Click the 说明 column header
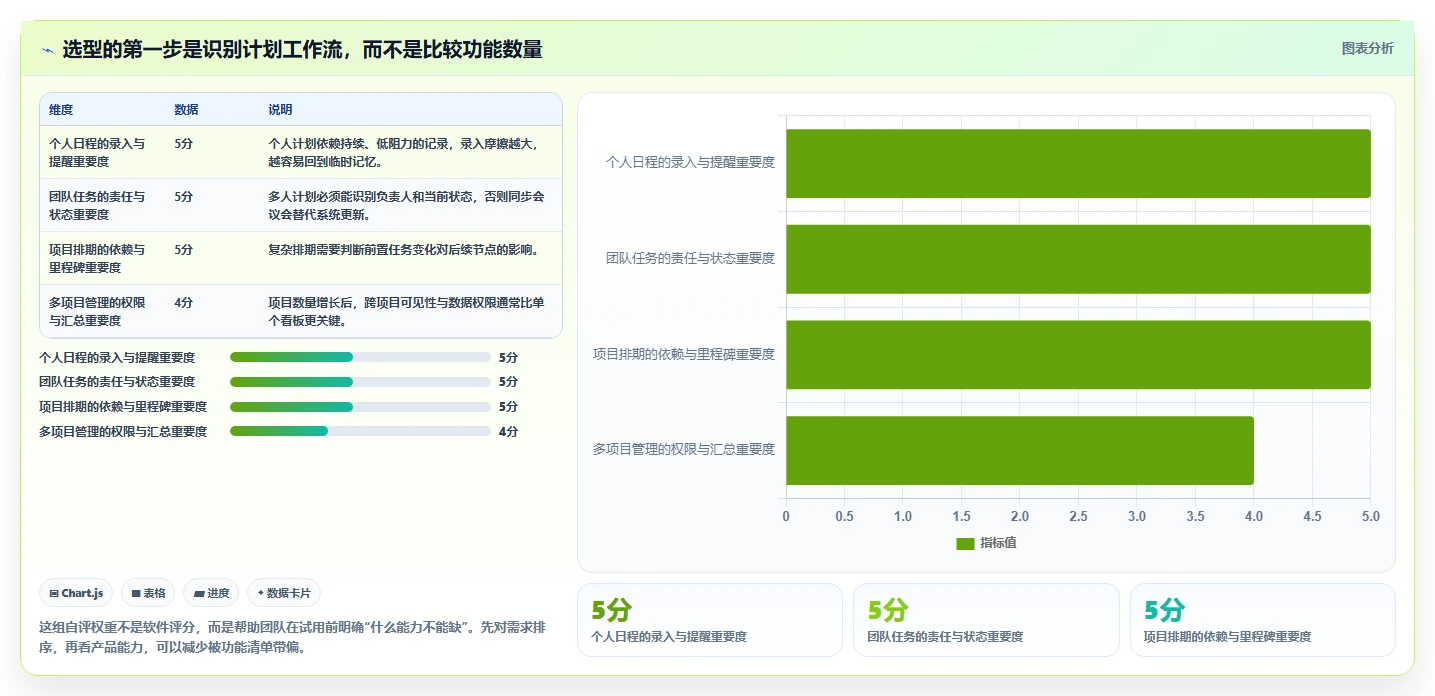Screen dimensions: 1435x696 [280, 110]
